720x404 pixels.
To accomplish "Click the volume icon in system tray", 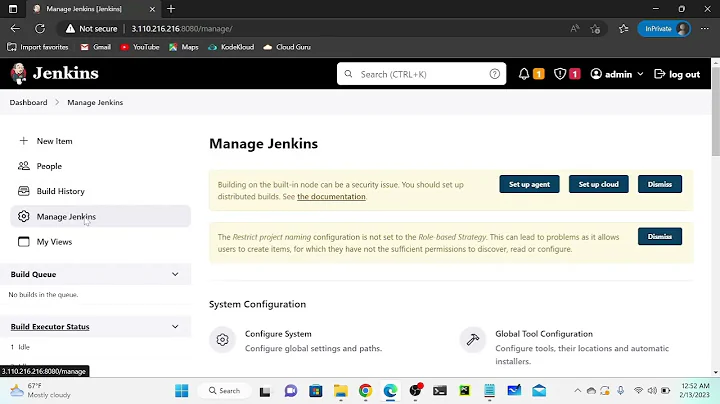I will pos(652,391).
